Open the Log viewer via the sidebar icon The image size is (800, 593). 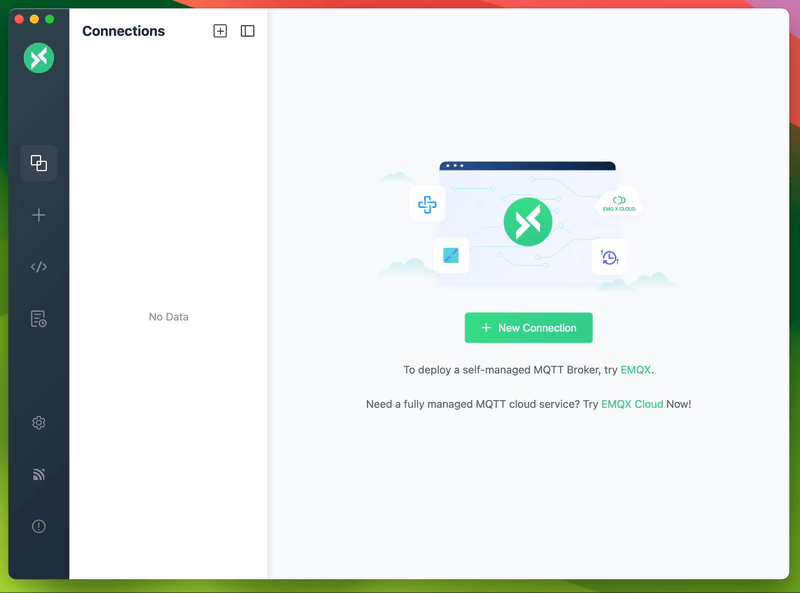click(x=38, y=318)
